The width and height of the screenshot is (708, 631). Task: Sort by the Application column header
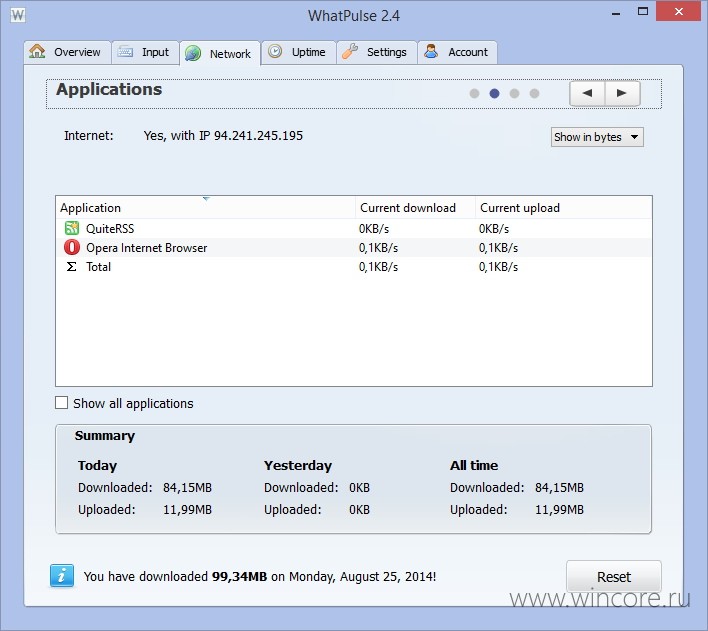pyautogui.click(x=205, y=208)
